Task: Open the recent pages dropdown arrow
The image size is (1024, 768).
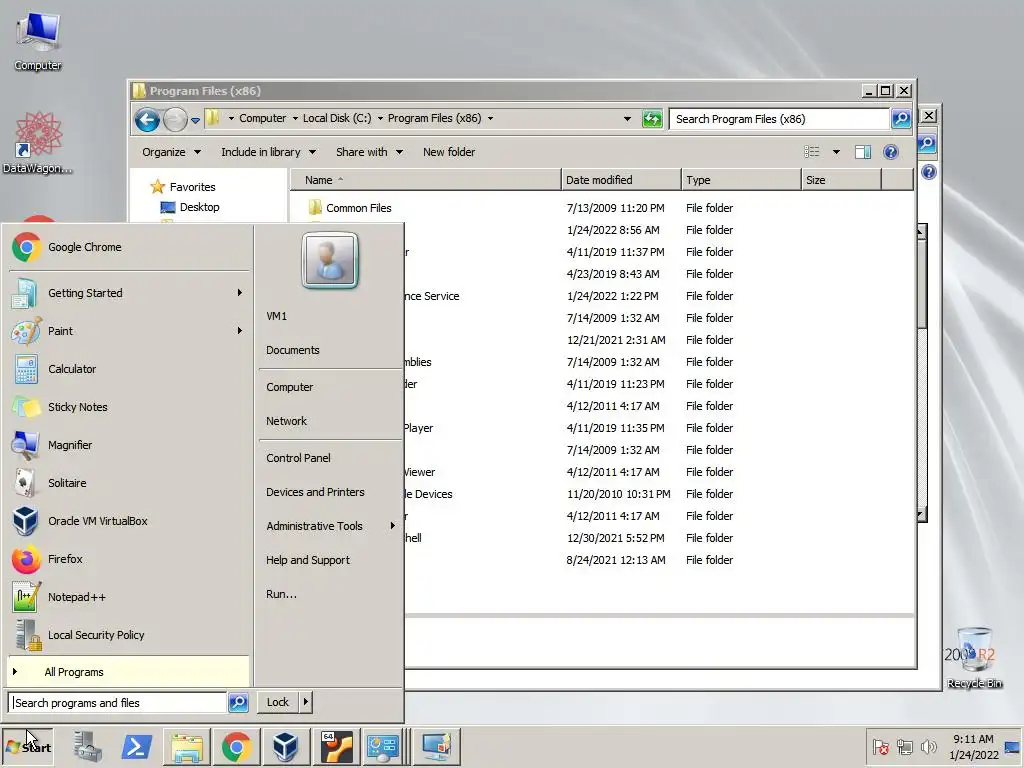Action: pyautogui.click(x=195, y=120)
